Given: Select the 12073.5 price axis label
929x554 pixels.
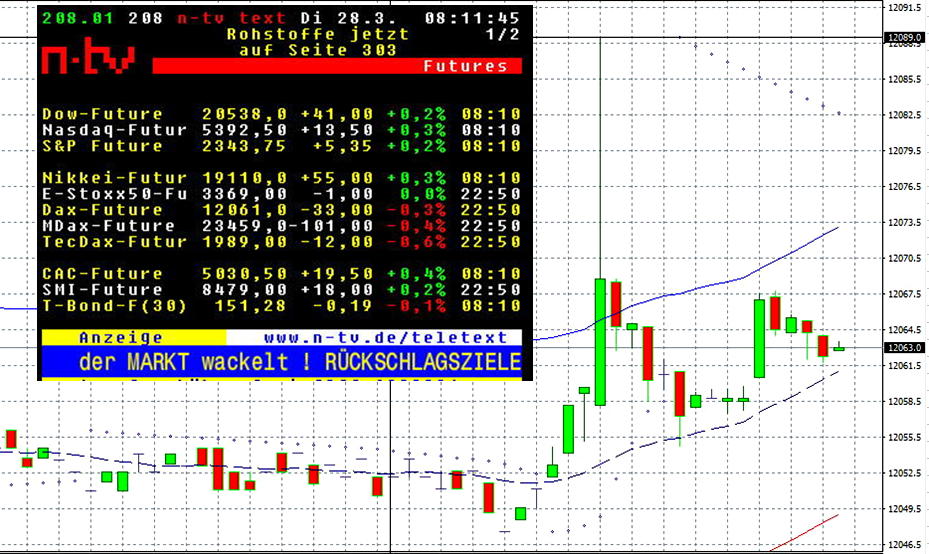Looking at the screenshot, I should pyautogui.click(x=905, y=222).
